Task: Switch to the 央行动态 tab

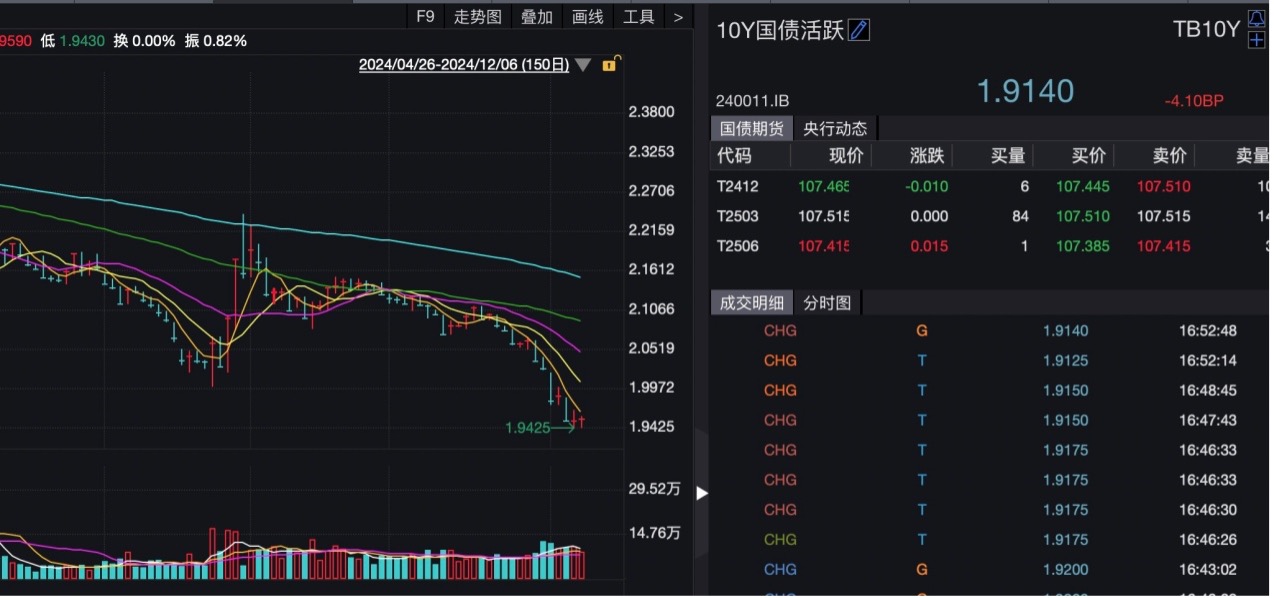Action: pos(835,128)
